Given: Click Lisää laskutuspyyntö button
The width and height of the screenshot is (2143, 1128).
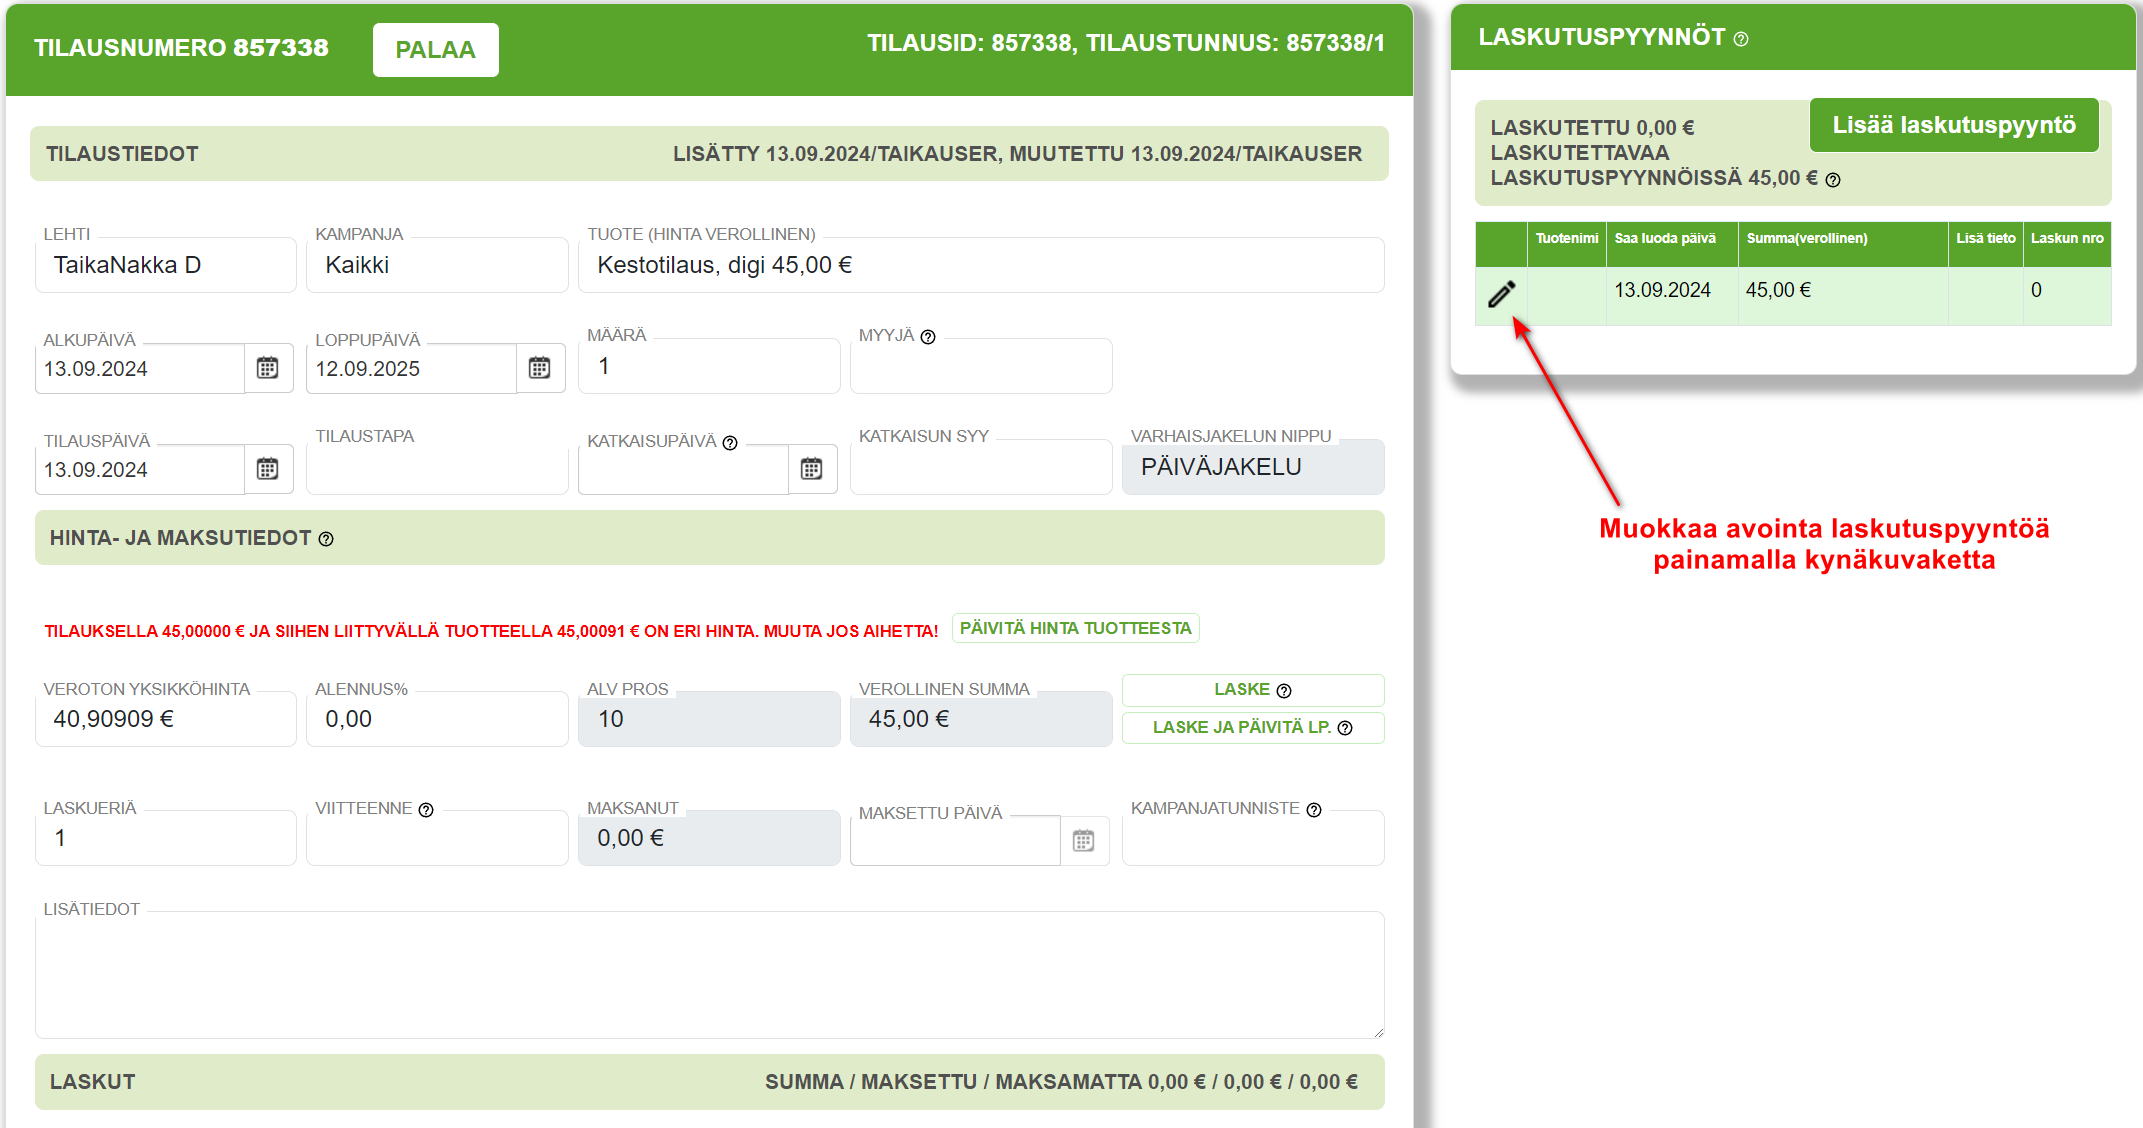Looking at the screenshot, I should (x=1954, y=125).
